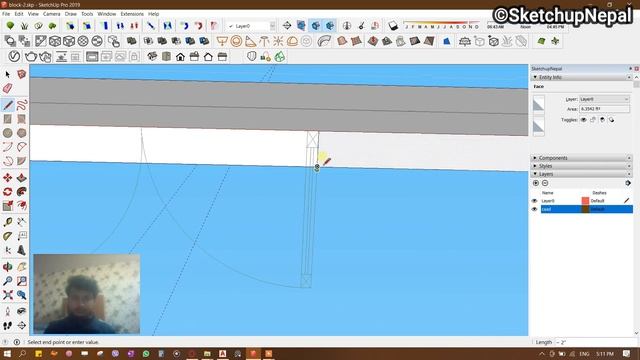Click the black house view icon
This screenshot has height=360, width=640.
point(180,56)
